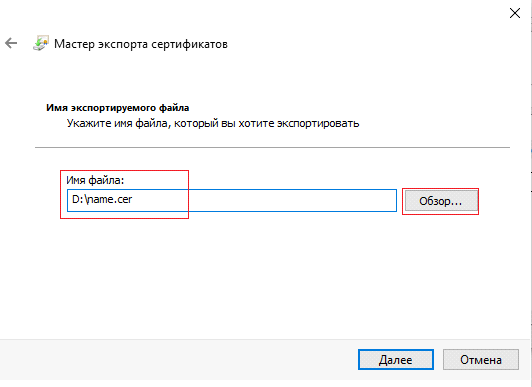Close the wizard with the X
Screen dimensions: 532x387
(515, 13)
